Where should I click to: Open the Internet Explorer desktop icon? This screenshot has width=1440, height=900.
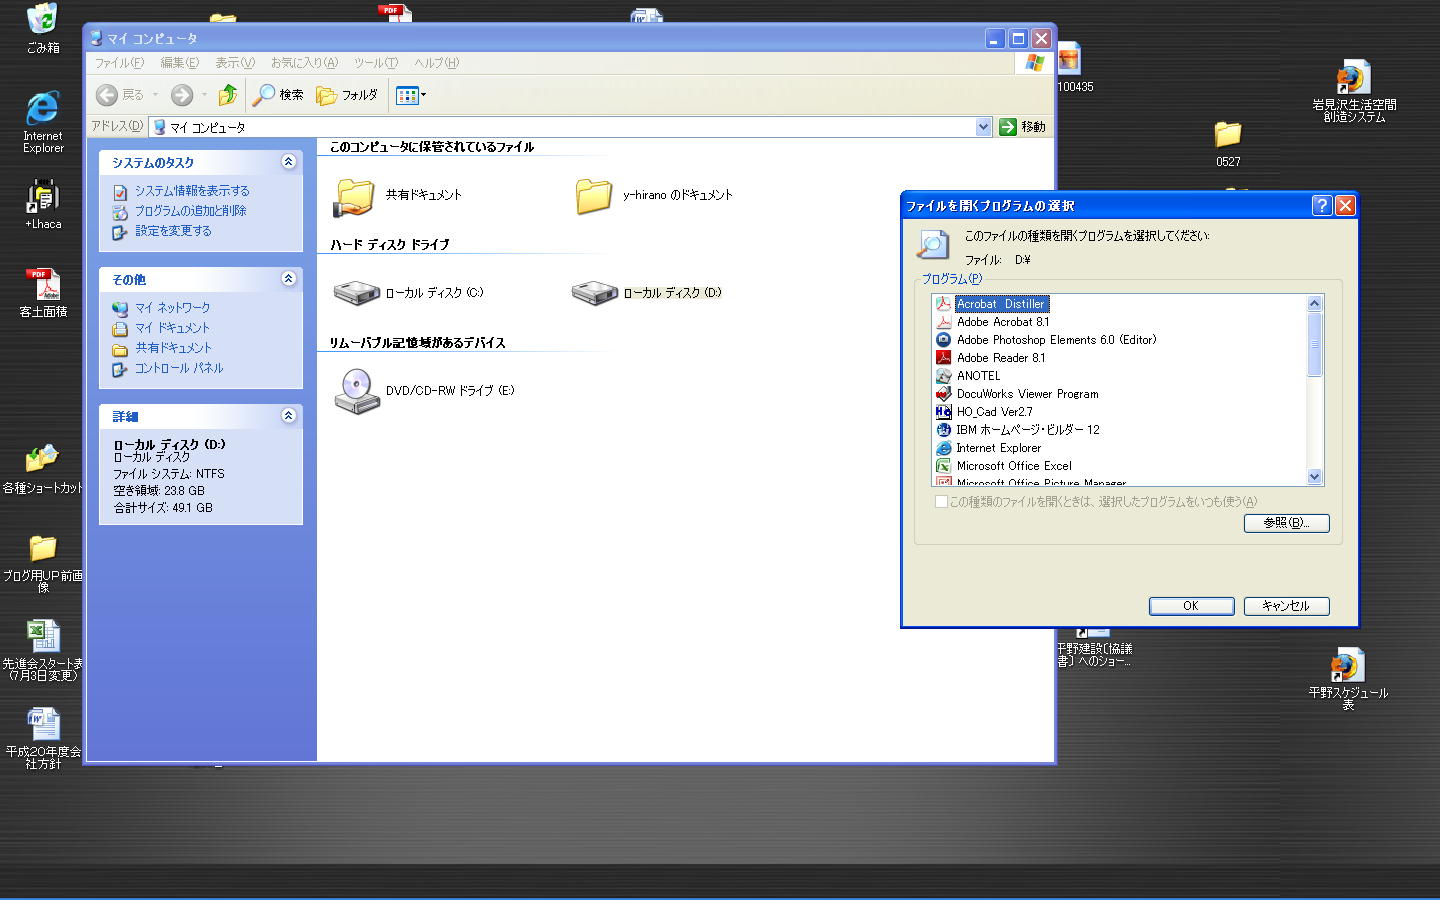[43, 109]
